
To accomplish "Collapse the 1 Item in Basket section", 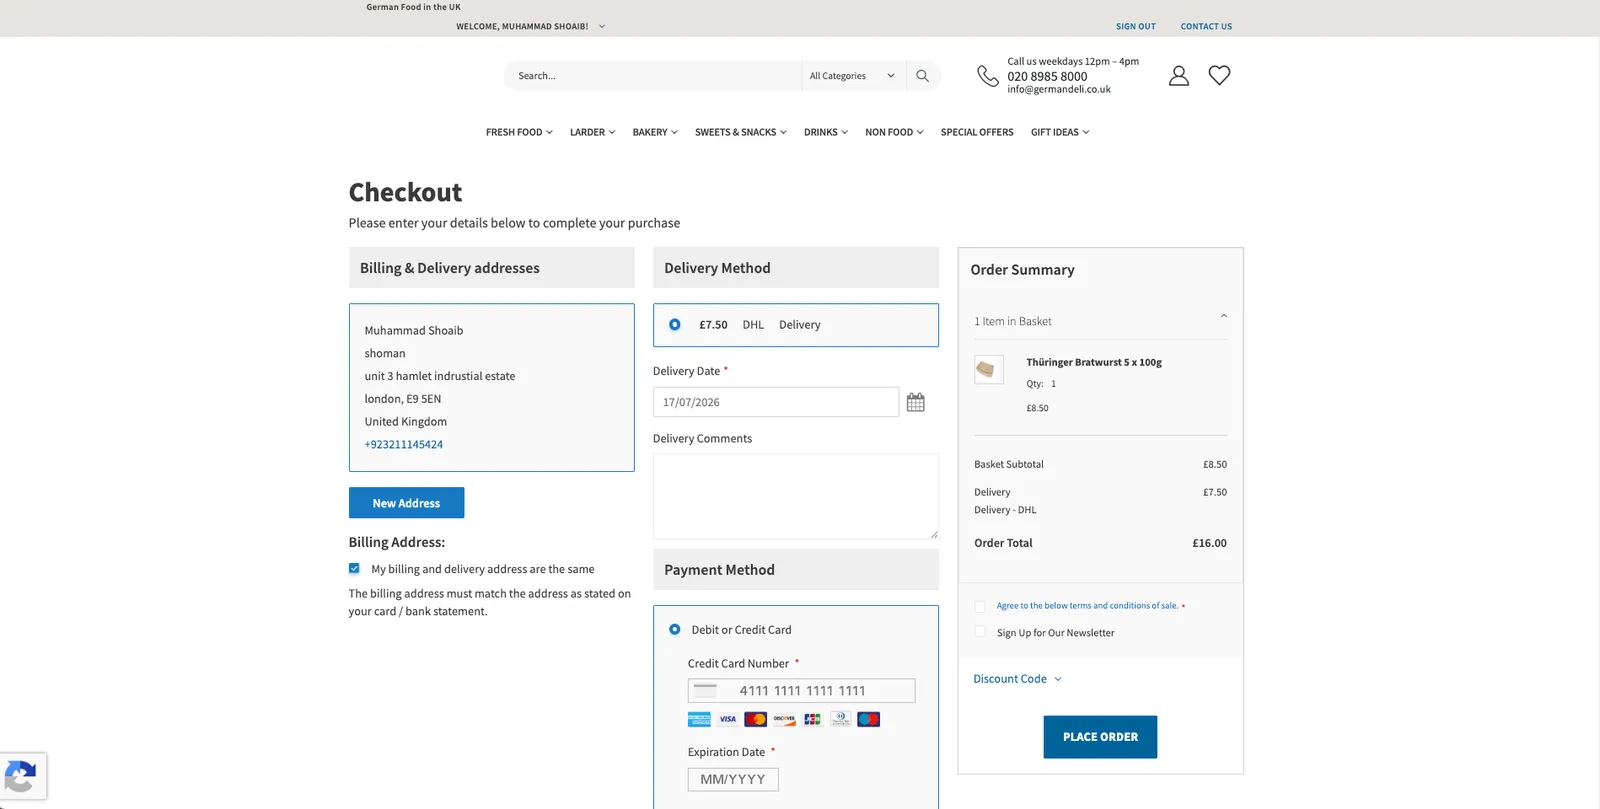I will (x=1223, y=317).
